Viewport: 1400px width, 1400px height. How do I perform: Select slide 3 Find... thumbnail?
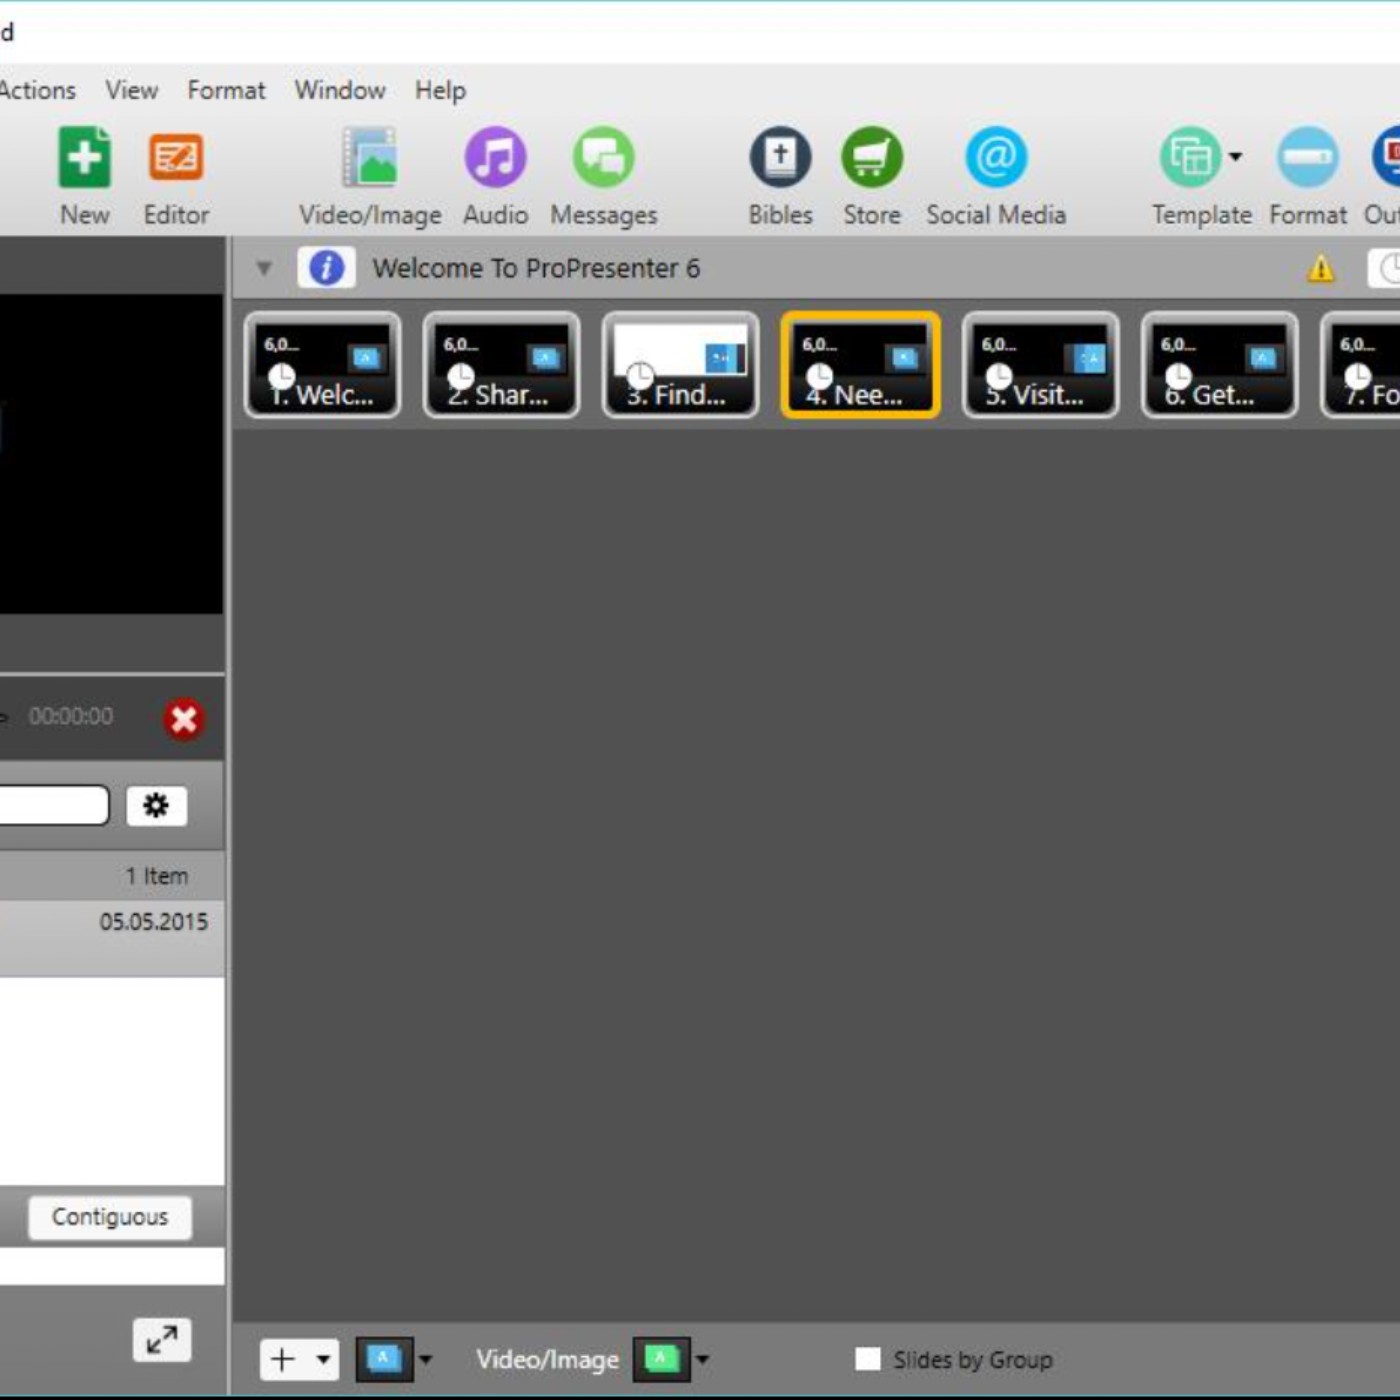point(680,365)
